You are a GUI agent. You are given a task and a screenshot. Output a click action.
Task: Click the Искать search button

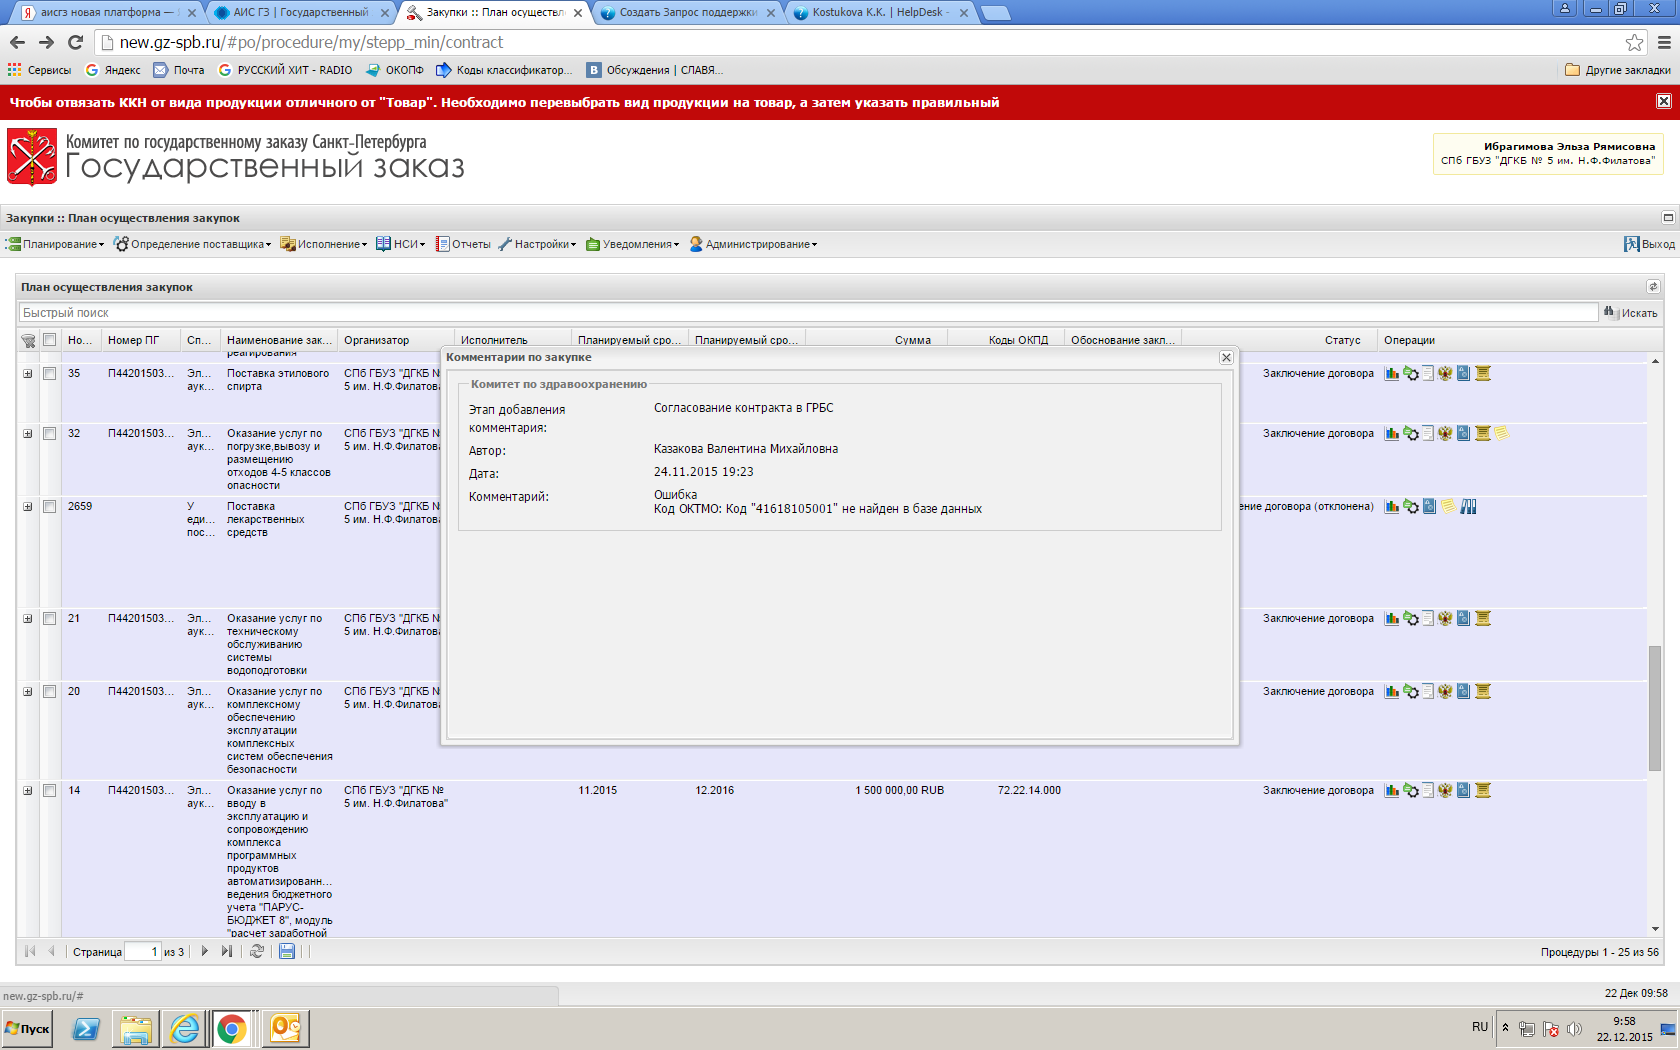tap(1630, 313)
